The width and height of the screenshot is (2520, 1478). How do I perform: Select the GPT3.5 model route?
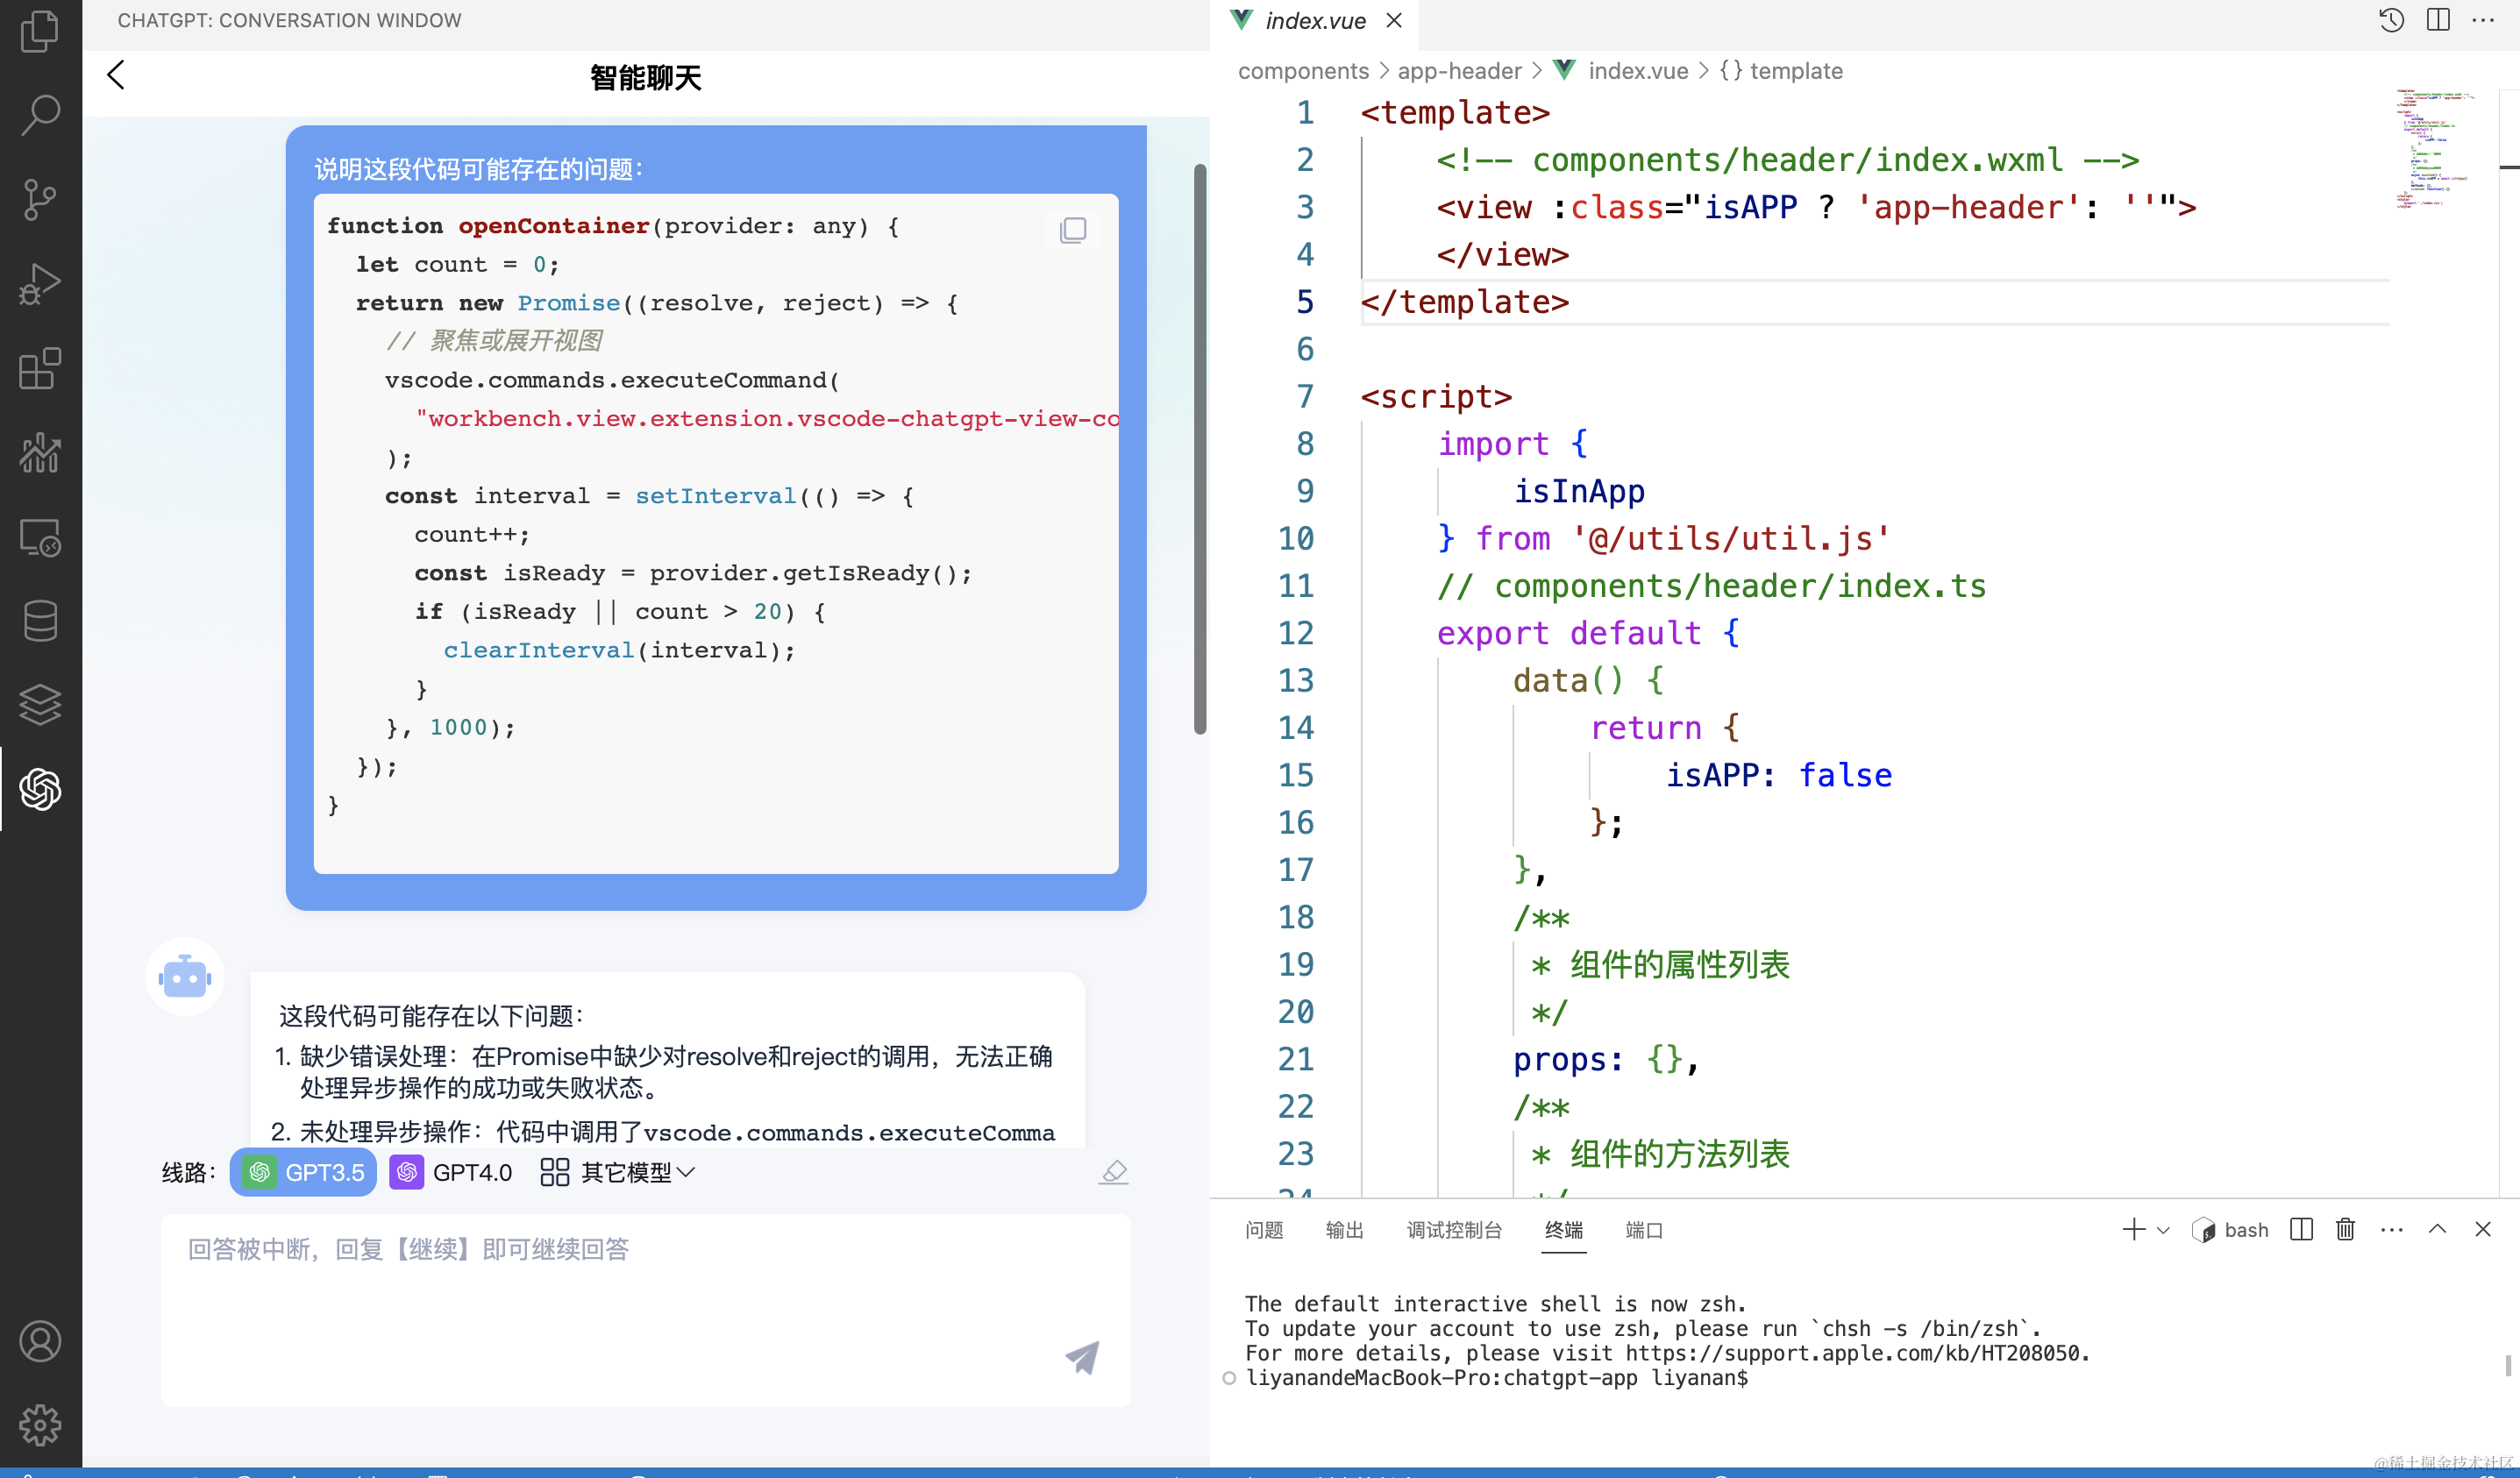pos(304,1172)
